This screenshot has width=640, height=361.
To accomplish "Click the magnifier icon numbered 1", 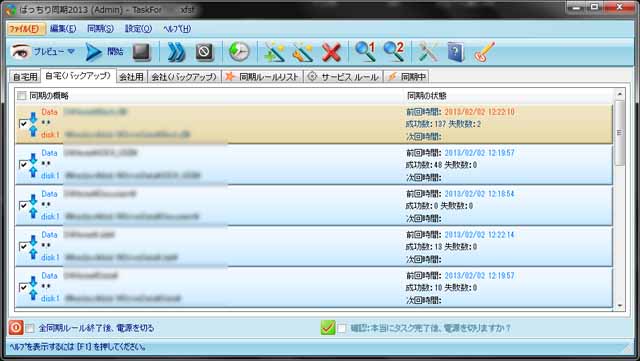I will [365, 52].
